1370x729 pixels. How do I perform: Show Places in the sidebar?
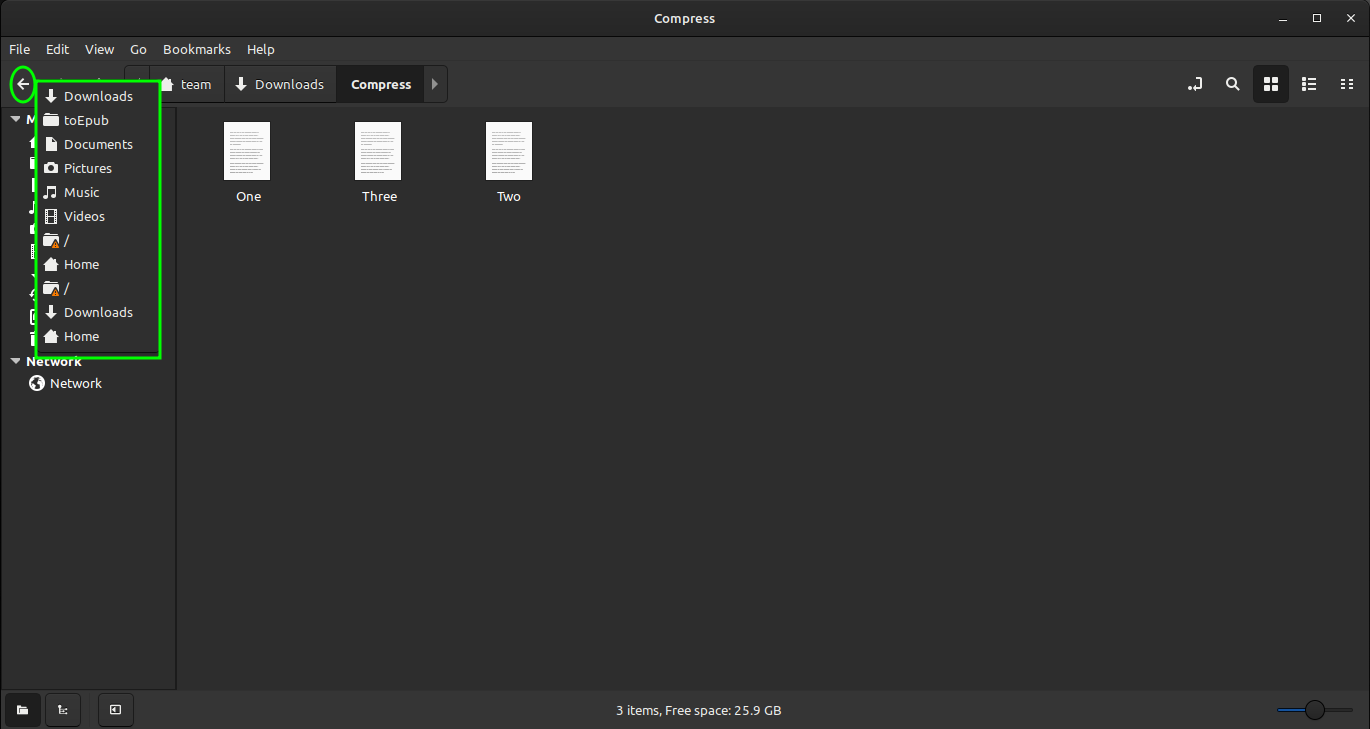[22, 710]
